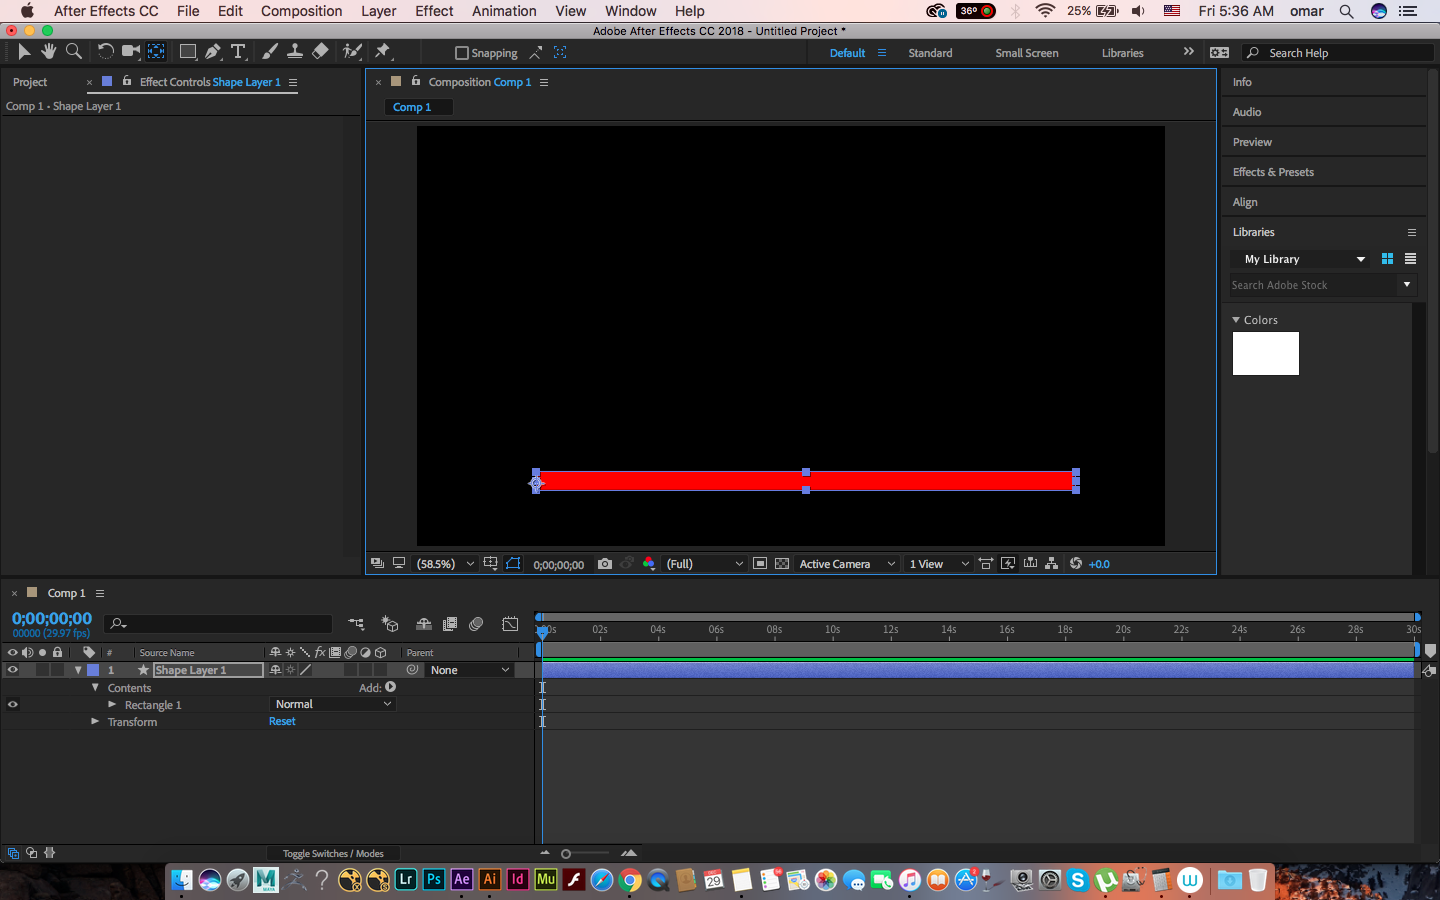
Task: Select the Hand tool
Action: pyautogui.click(x=48, y=52)
